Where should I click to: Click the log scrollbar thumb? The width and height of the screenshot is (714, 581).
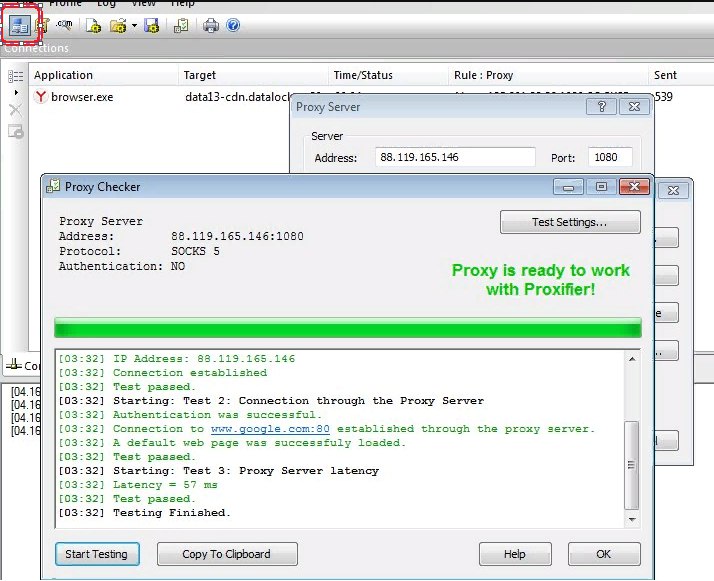(632, 465)
